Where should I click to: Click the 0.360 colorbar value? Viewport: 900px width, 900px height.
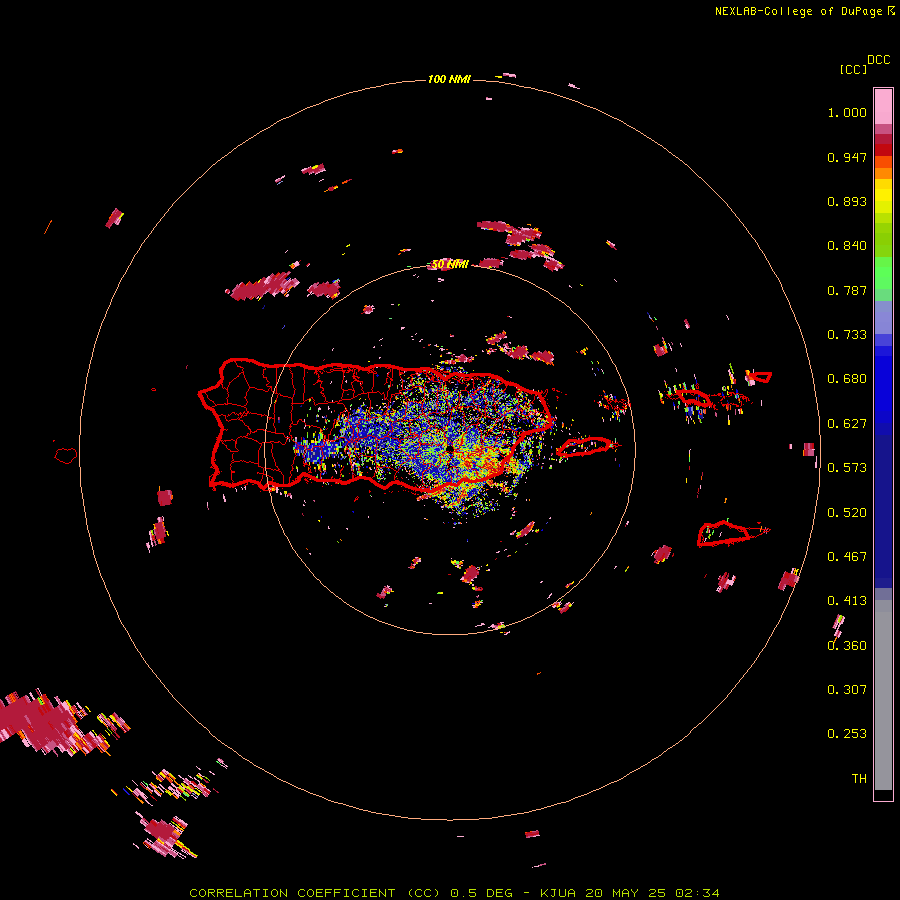coord(847,646)
